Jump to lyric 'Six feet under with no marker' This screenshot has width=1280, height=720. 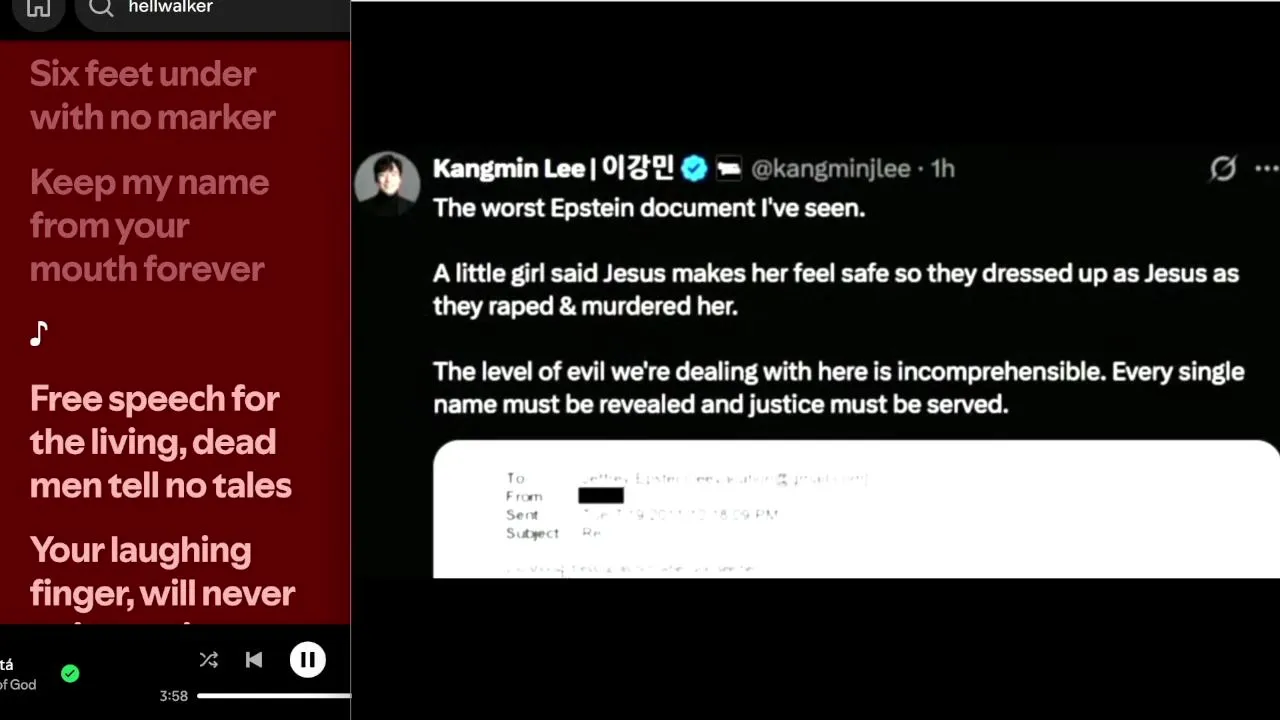pyautogui.click(x=152, y=95)
